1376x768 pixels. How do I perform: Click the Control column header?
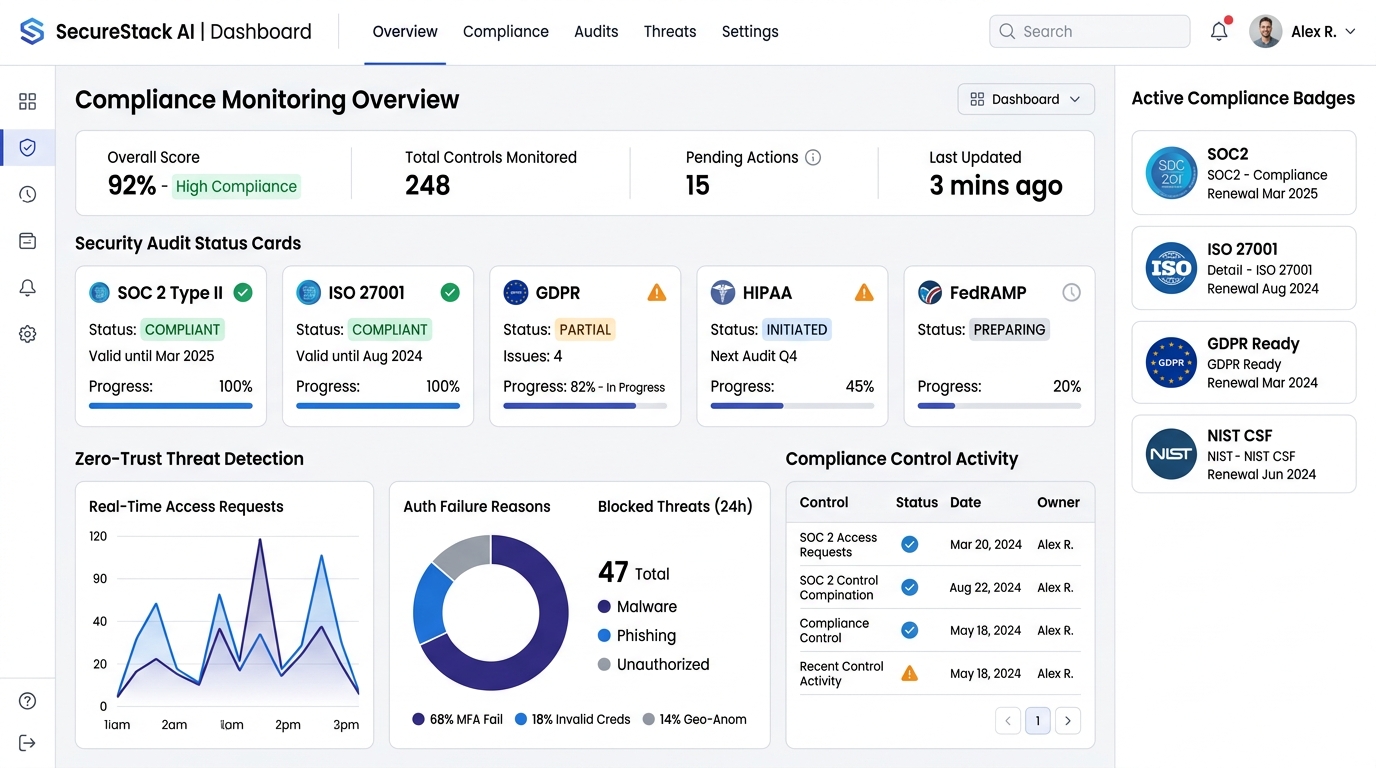point(824,502)
